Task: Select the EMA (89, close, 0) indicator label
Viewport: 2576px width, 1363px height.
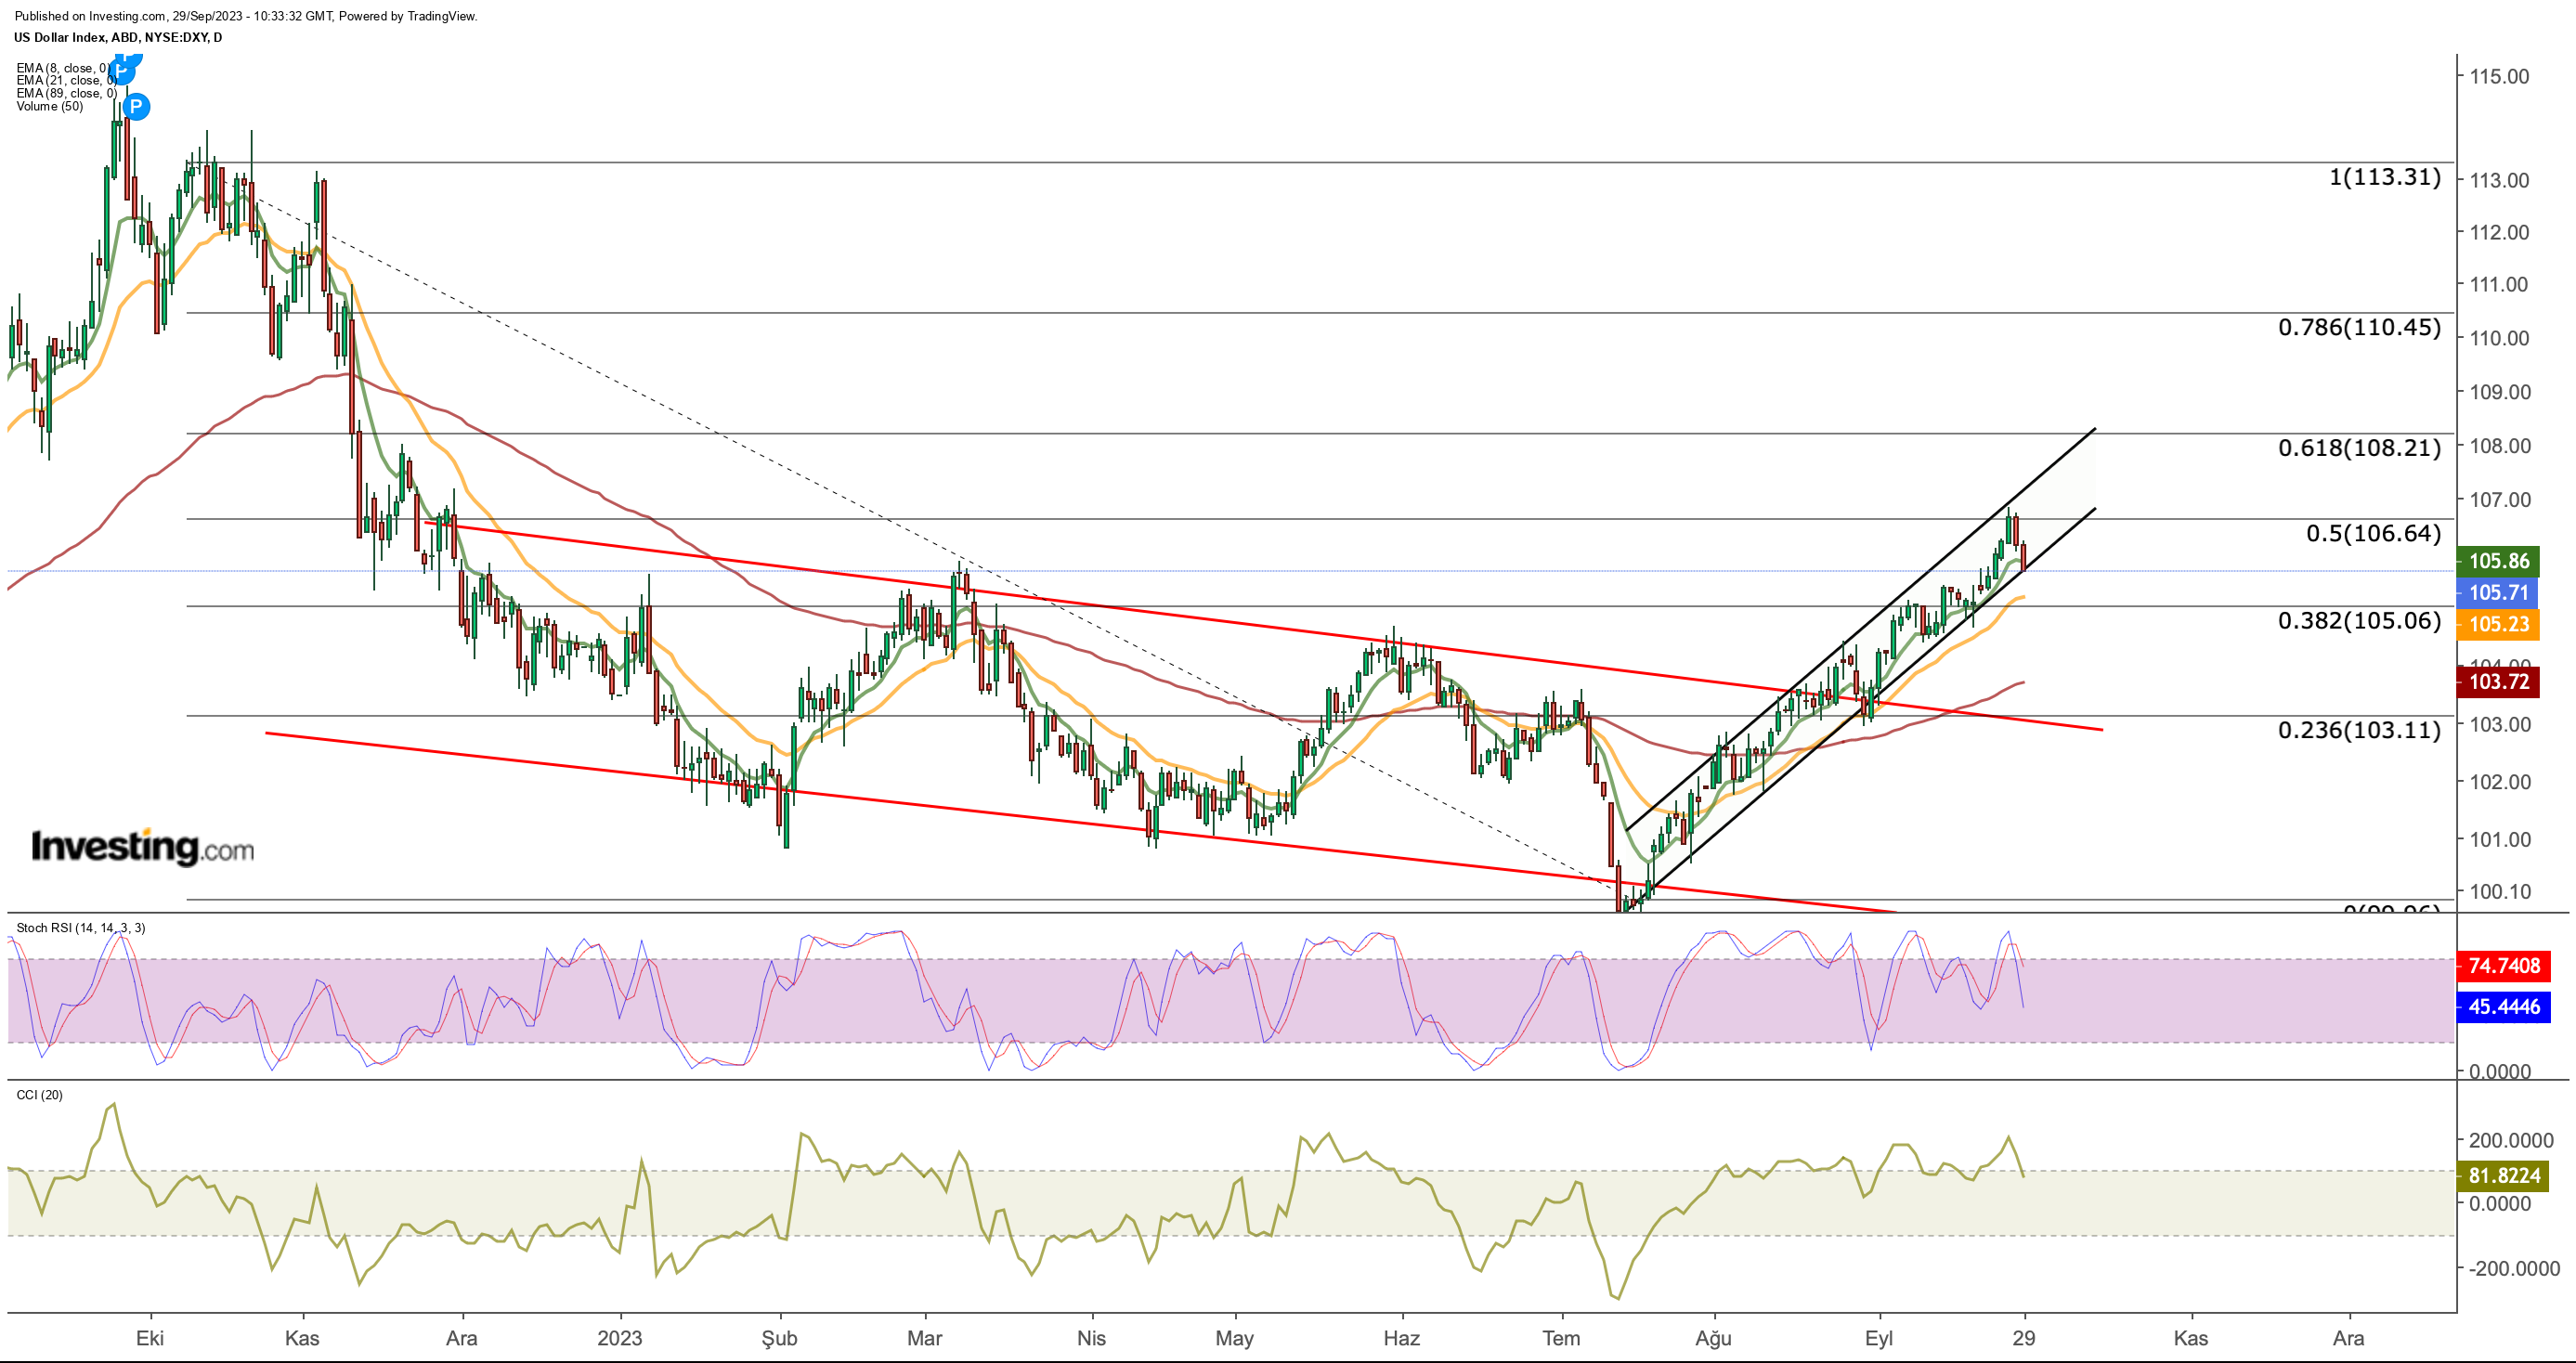Action: pyautogui.click(x=66, y=93)
